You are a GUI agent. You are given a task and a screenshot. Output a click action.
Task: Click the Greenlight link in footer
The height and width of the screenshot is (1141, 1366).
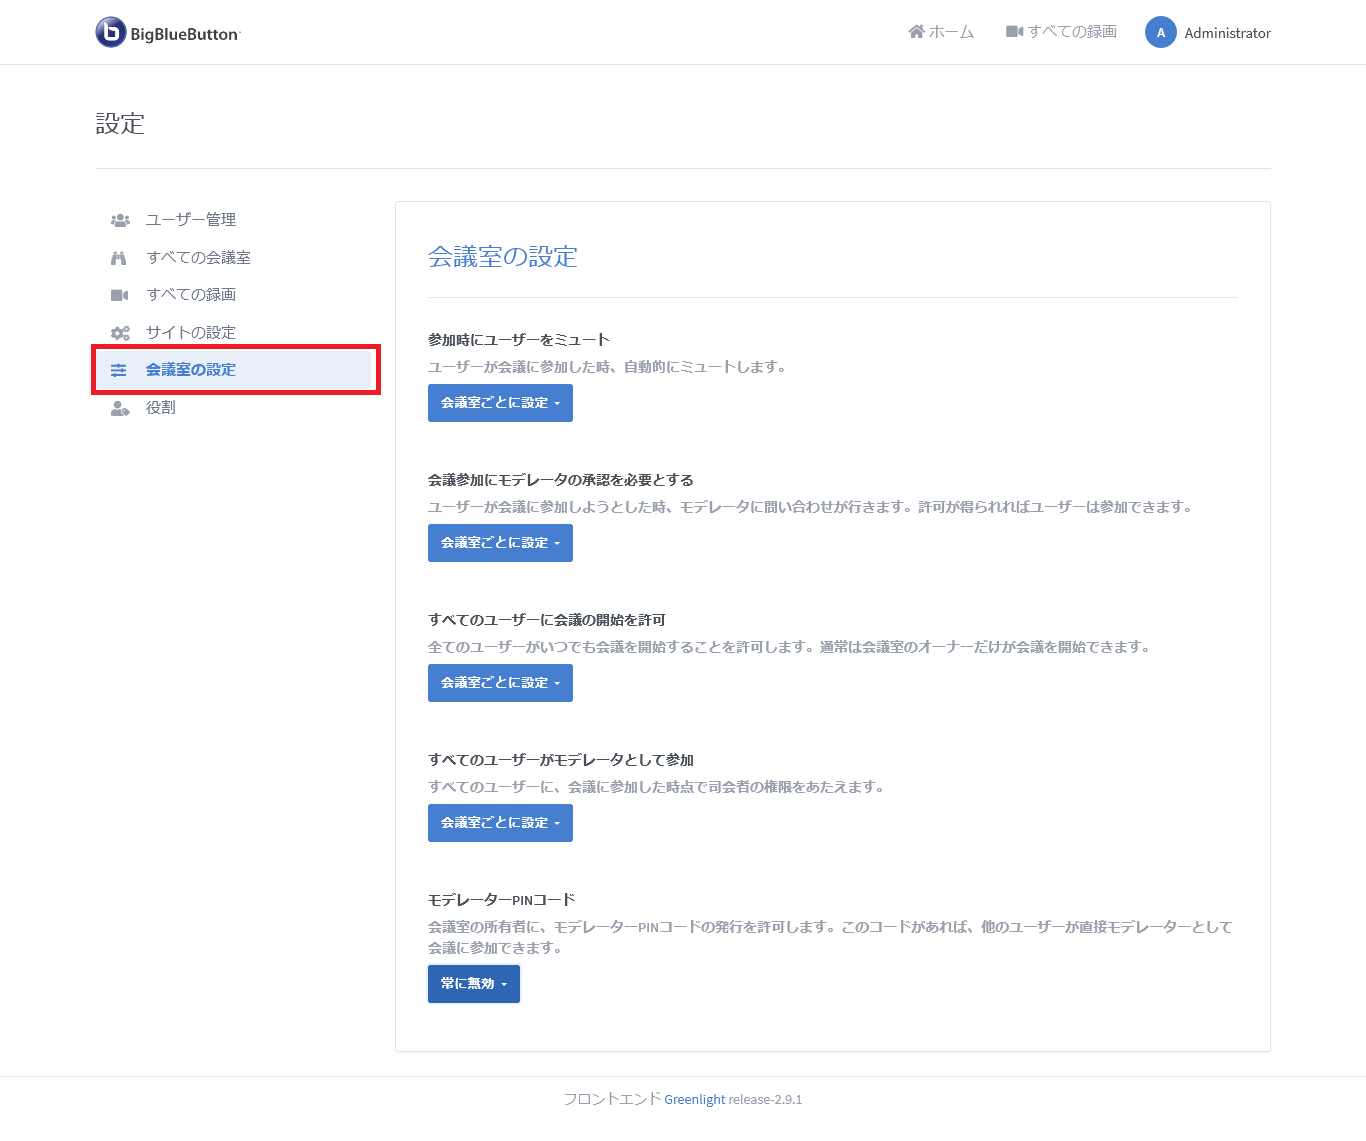tap(694, 1100)
